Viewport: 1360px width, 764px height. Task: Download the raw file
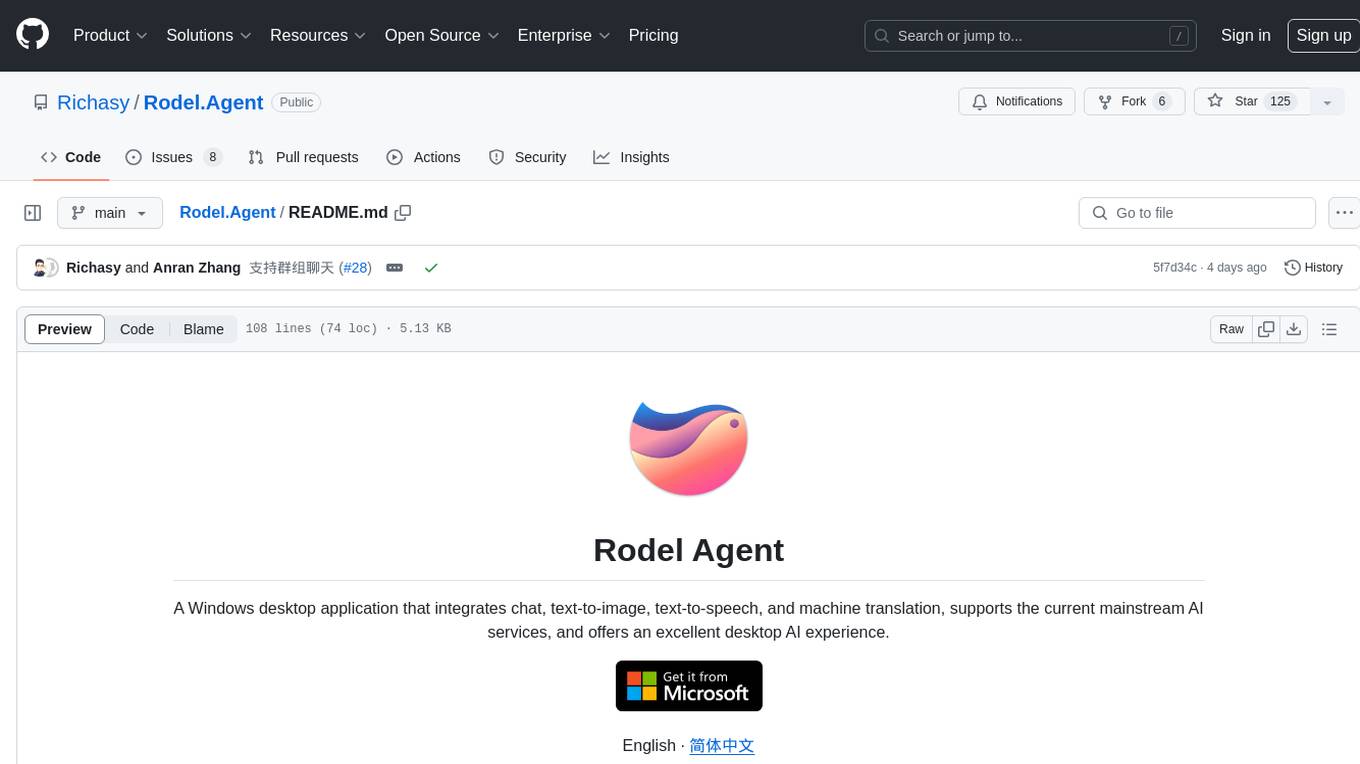tap(1294, 329)
